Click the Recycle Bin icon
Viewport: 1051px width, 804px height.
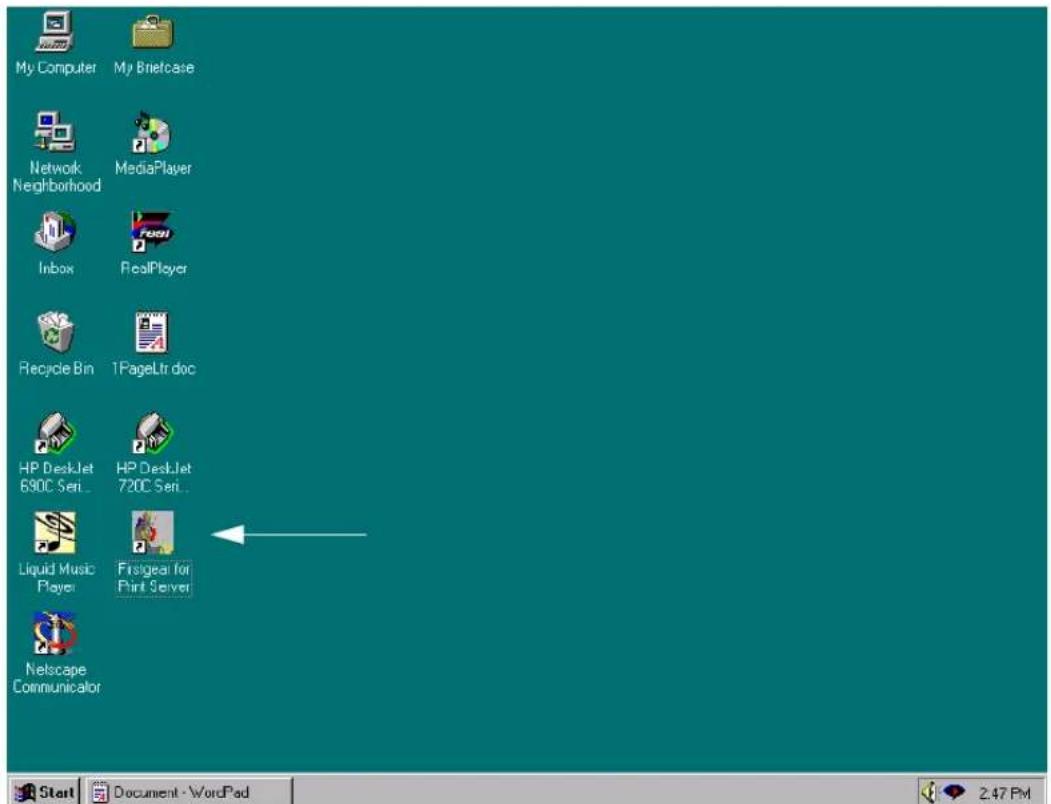coord(55,332)
